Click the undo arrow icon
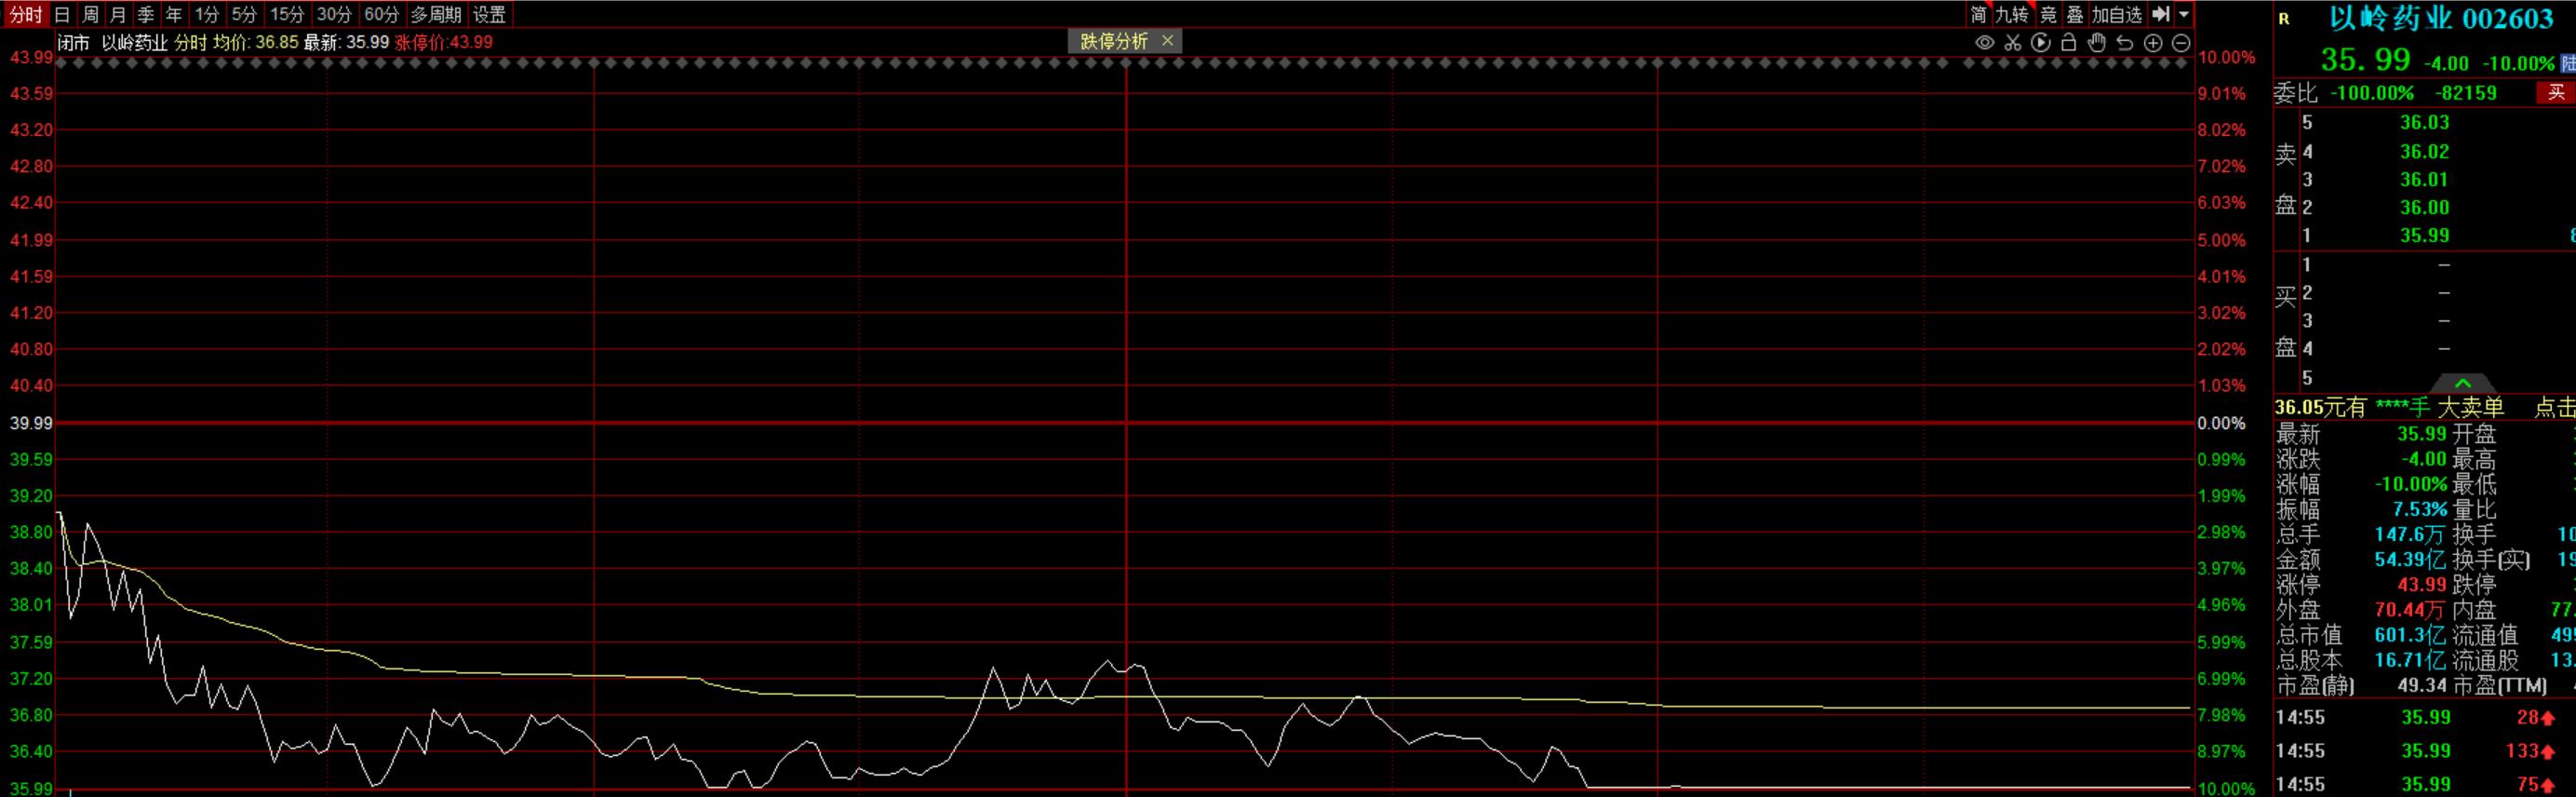Image resolution: width=2576 pixels, height=797 pixels. coord(2125,42)
